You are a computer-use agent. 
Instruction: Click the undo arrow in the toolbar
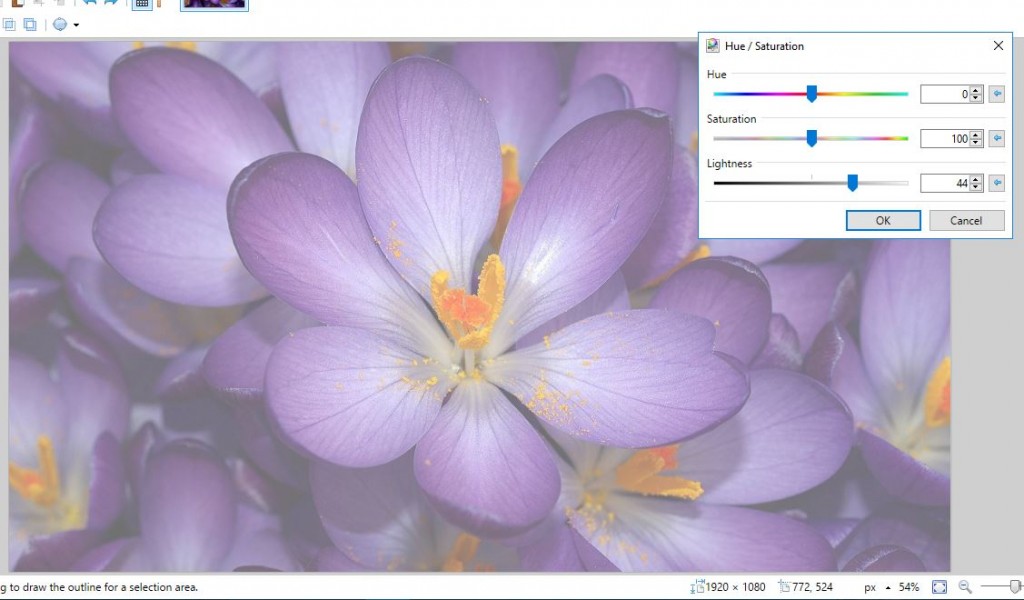(89, 3)
